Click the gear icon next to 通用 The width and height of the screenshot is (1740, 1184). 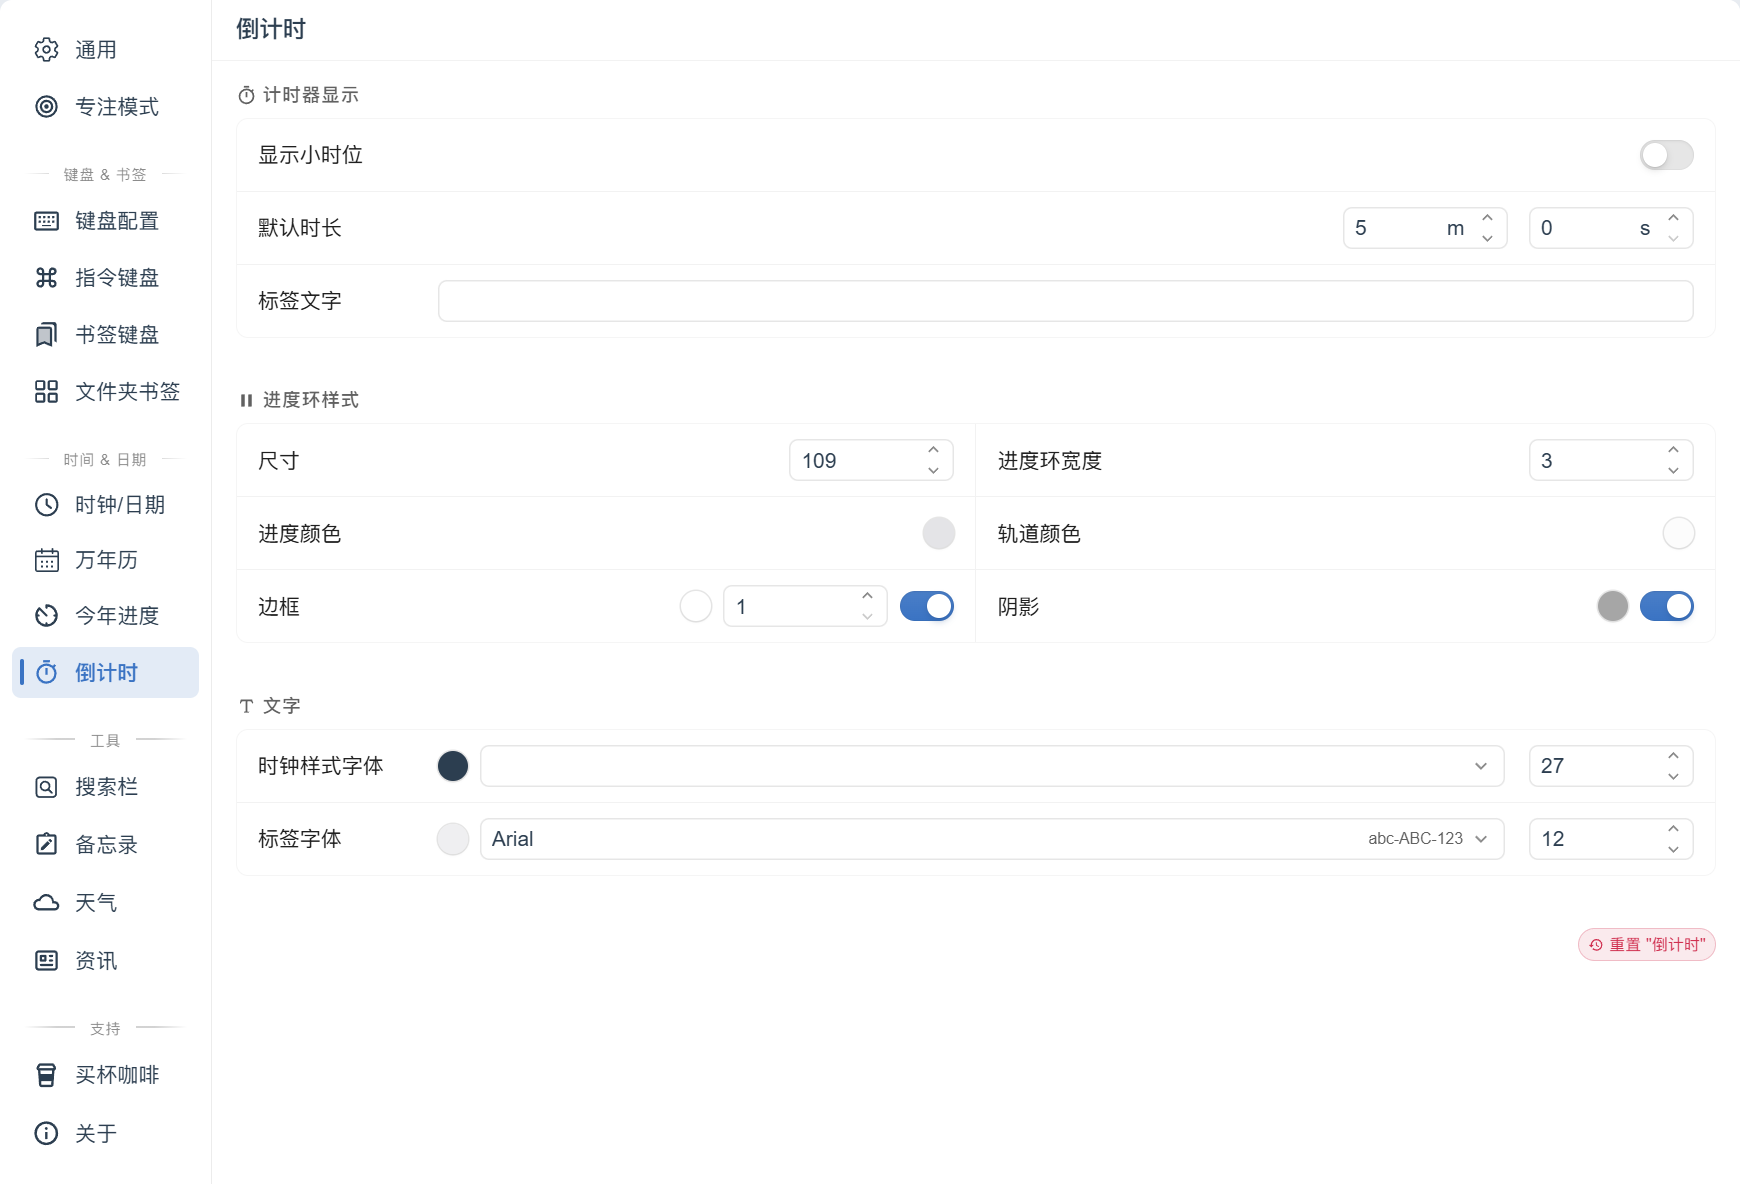(47, 50)
